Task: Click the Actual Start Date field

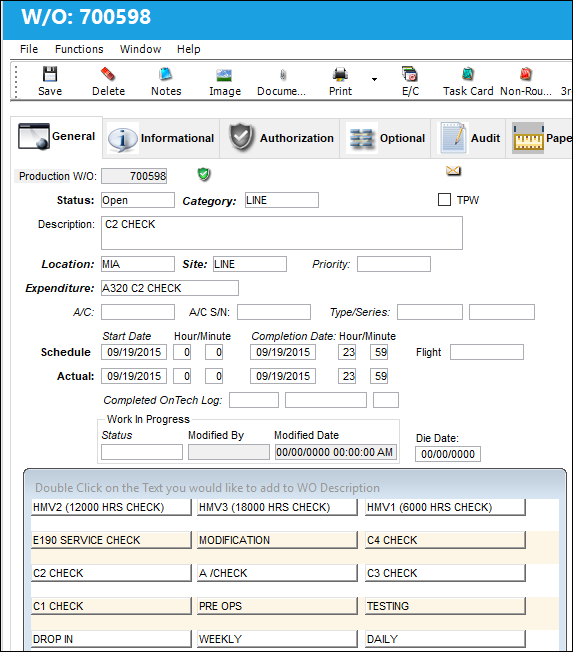Action: (x=134, y=376)
